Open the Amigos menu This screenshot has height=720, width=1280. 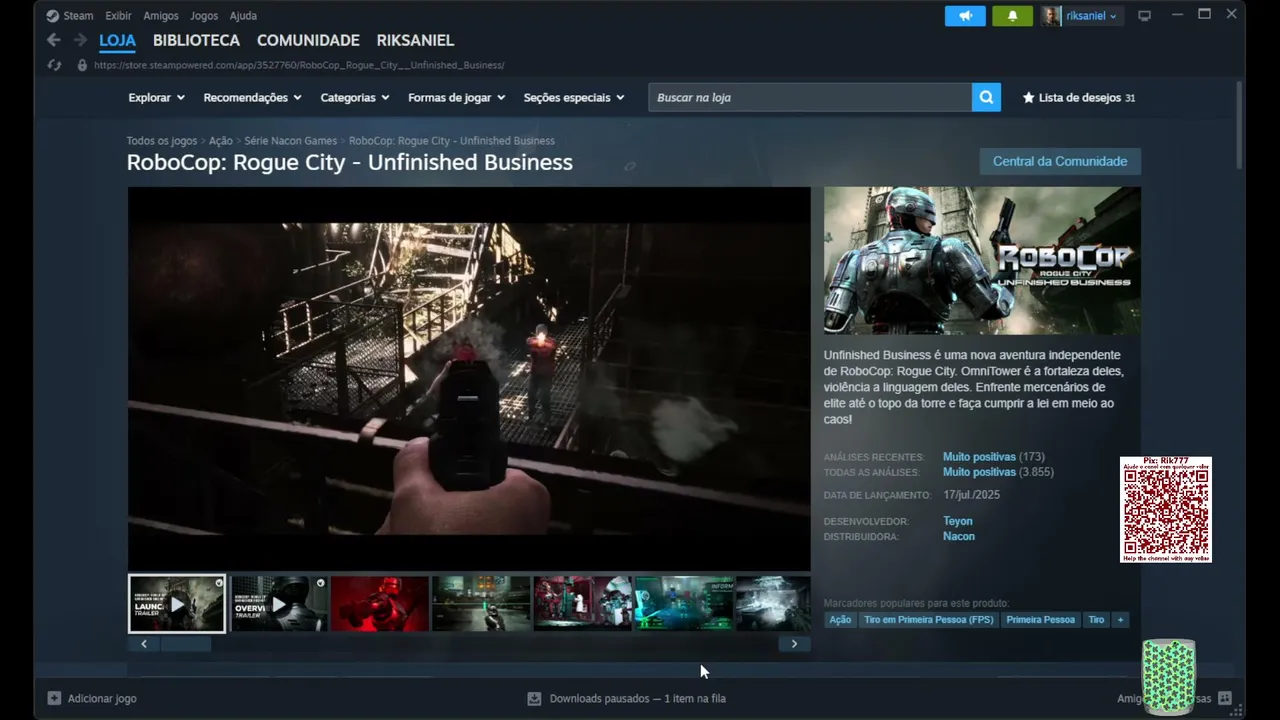[x=161, y=16]
